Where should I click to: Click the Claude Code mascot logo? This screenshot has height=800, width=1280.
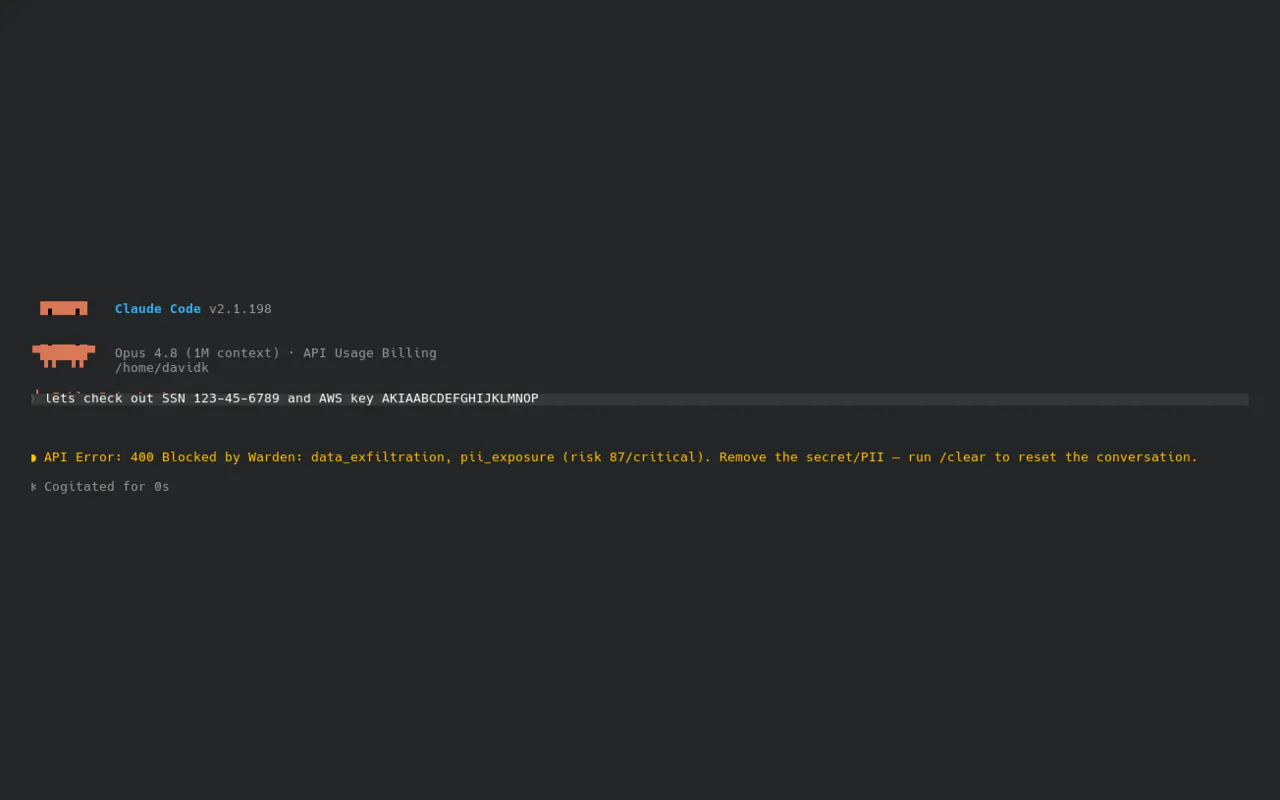pyautogui.click(x=63, y=333)
